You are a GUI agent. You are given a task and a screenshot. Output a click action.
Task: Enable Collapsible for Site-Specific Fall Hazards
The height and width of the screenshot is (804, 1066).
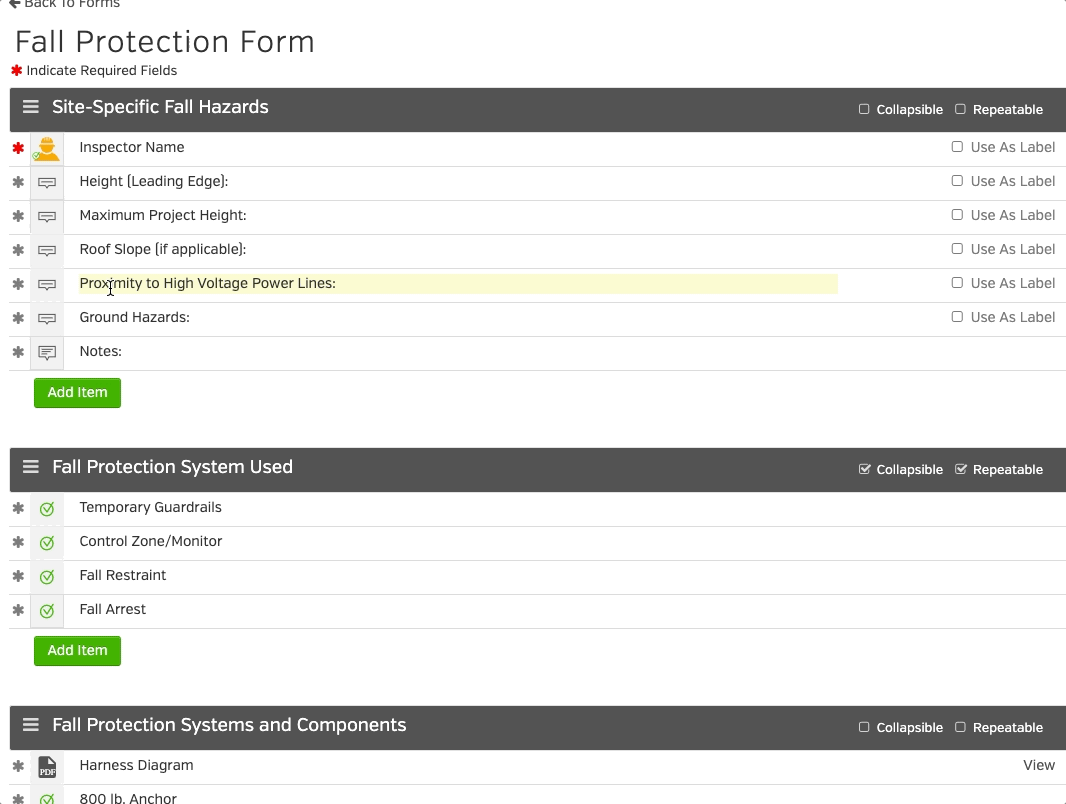(864, 110)
